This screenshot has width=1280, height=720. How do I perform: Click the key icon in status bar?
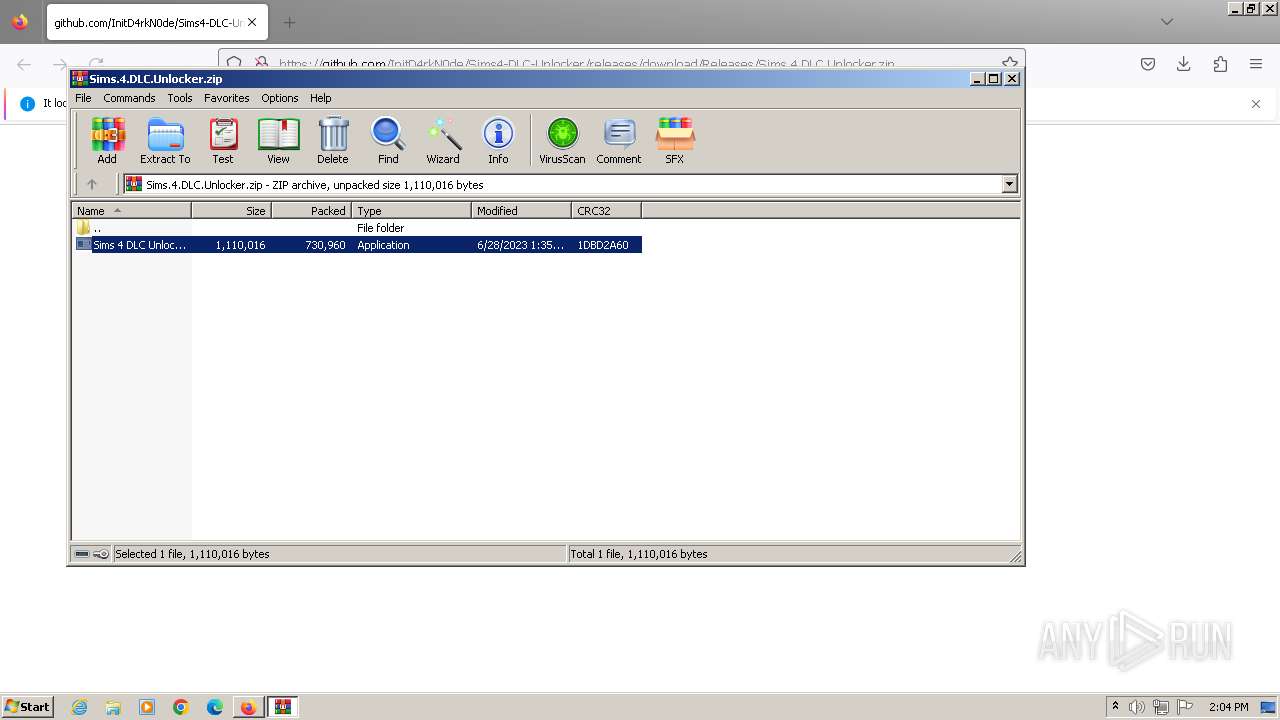coord(101,554)
